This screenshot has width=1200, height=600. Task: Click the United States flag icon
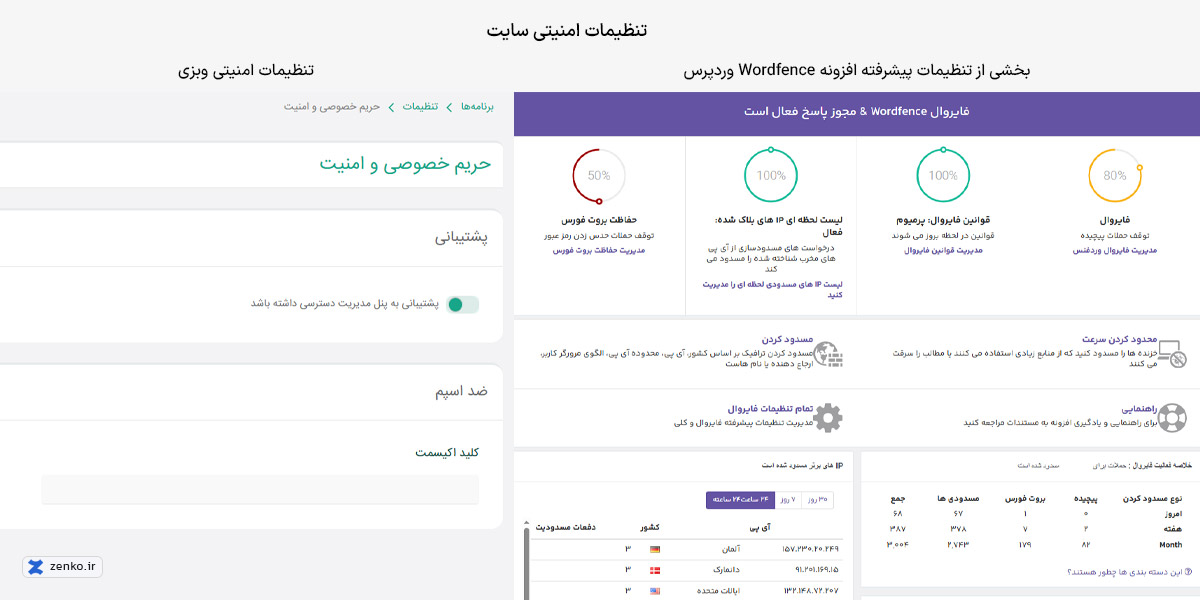[x=655, y=591]
